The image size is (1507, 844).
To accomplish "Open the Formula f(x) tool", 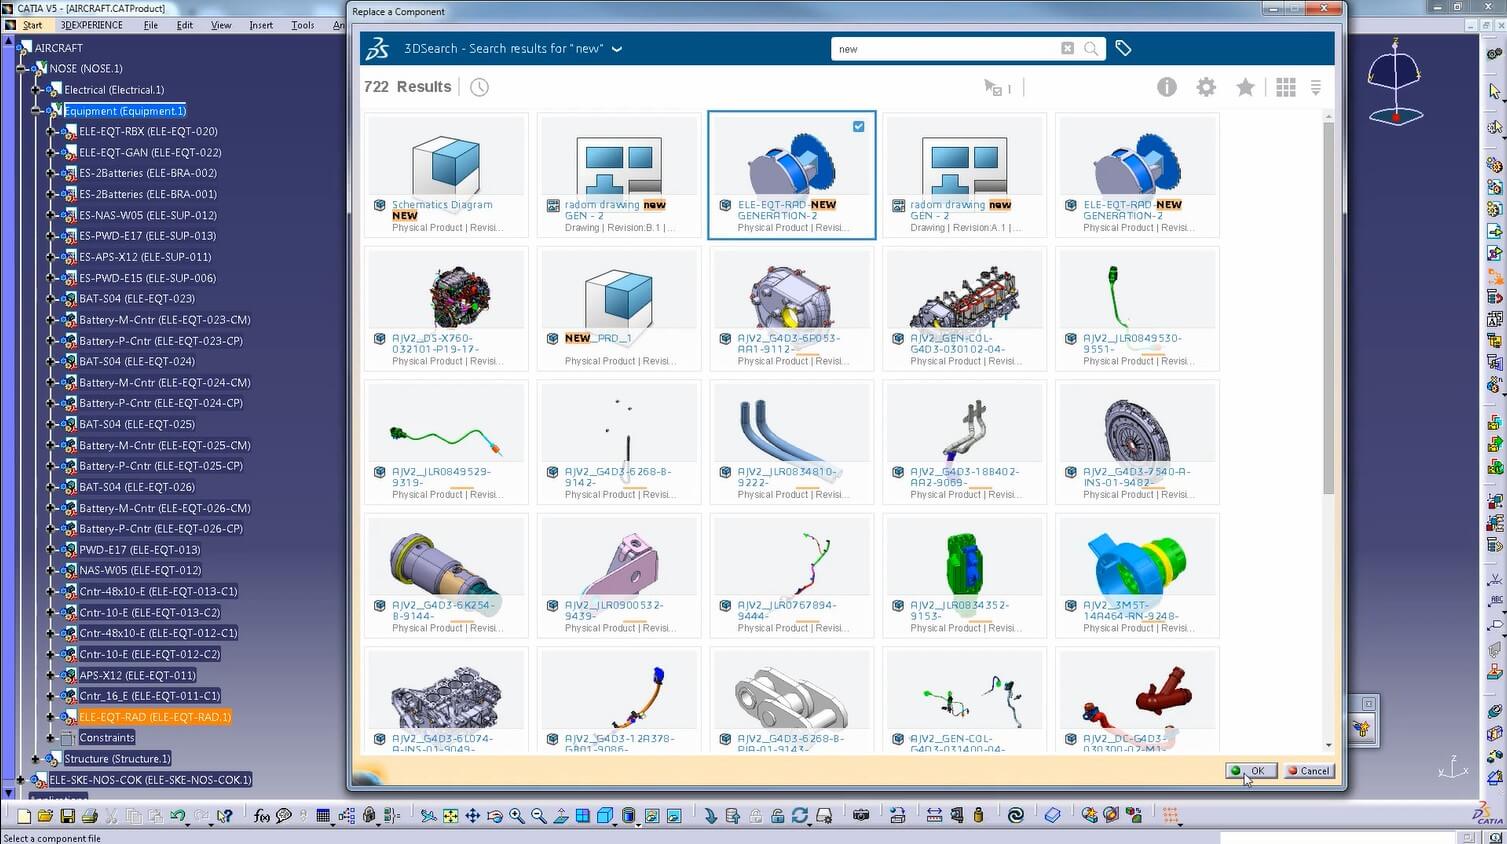I will (x=261, y=816).
